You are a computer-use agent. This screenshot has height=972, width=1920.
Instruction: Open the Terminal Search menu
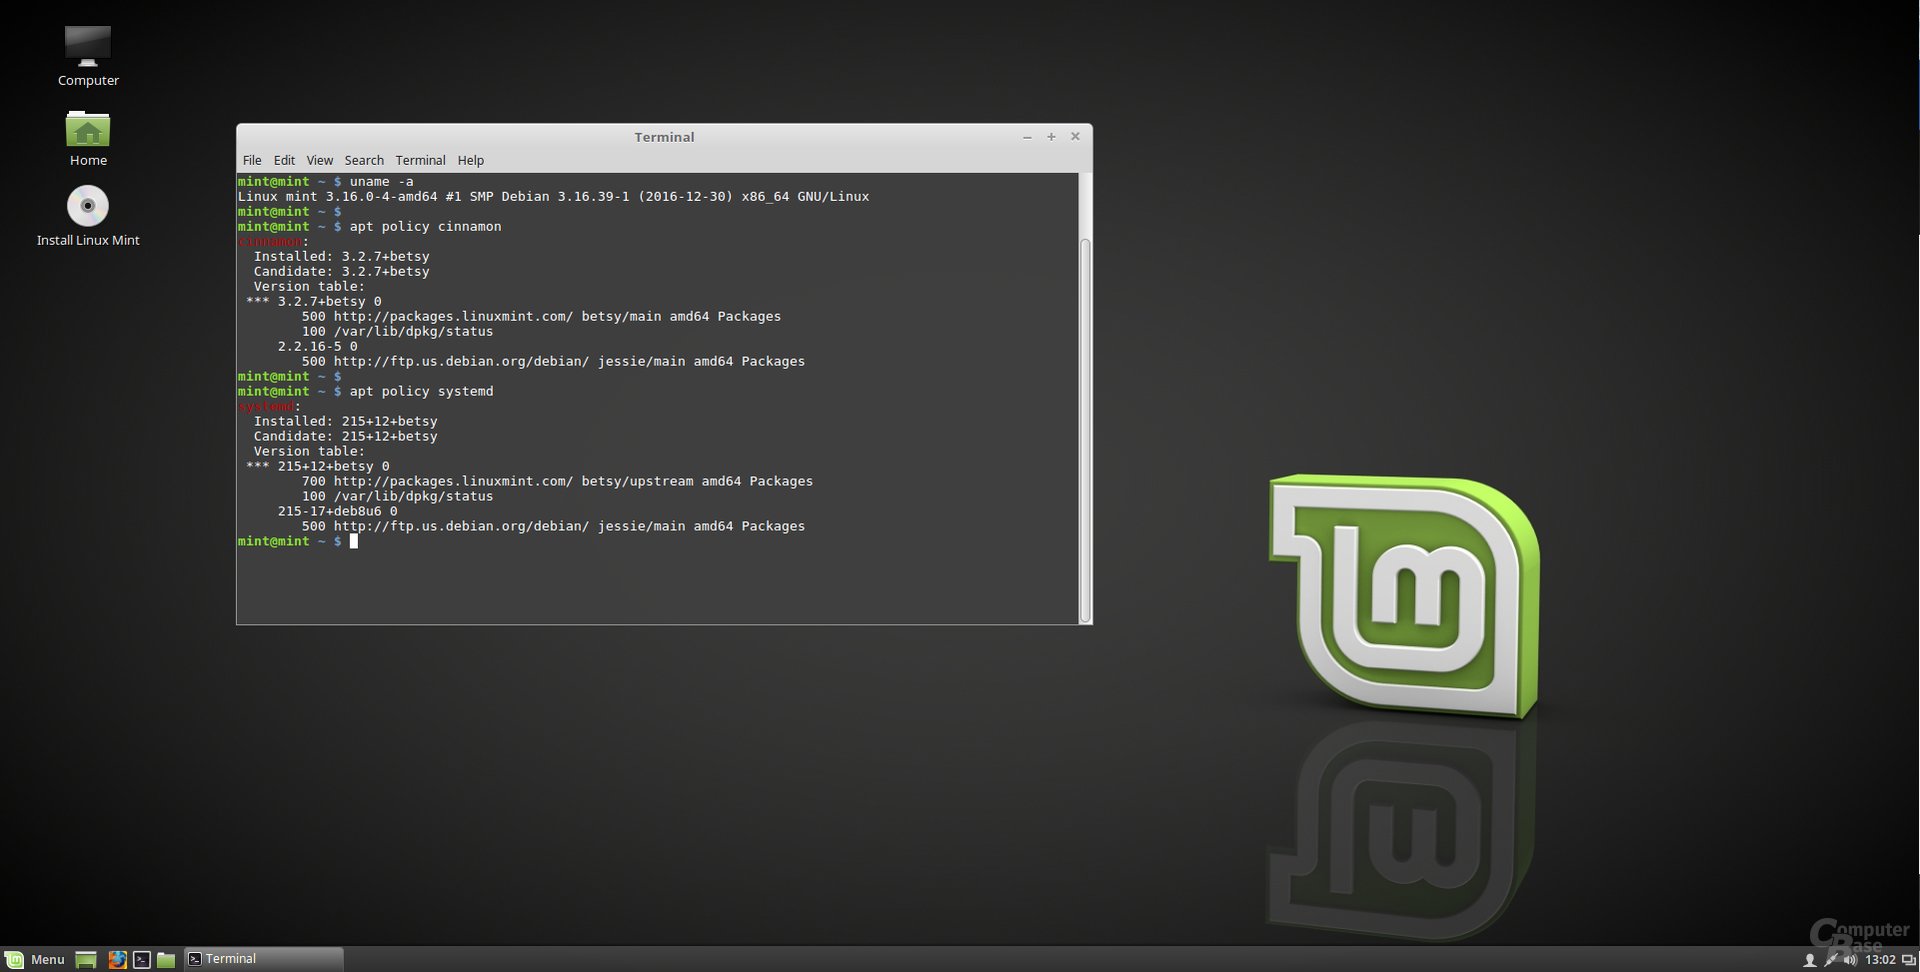[364, 160]
